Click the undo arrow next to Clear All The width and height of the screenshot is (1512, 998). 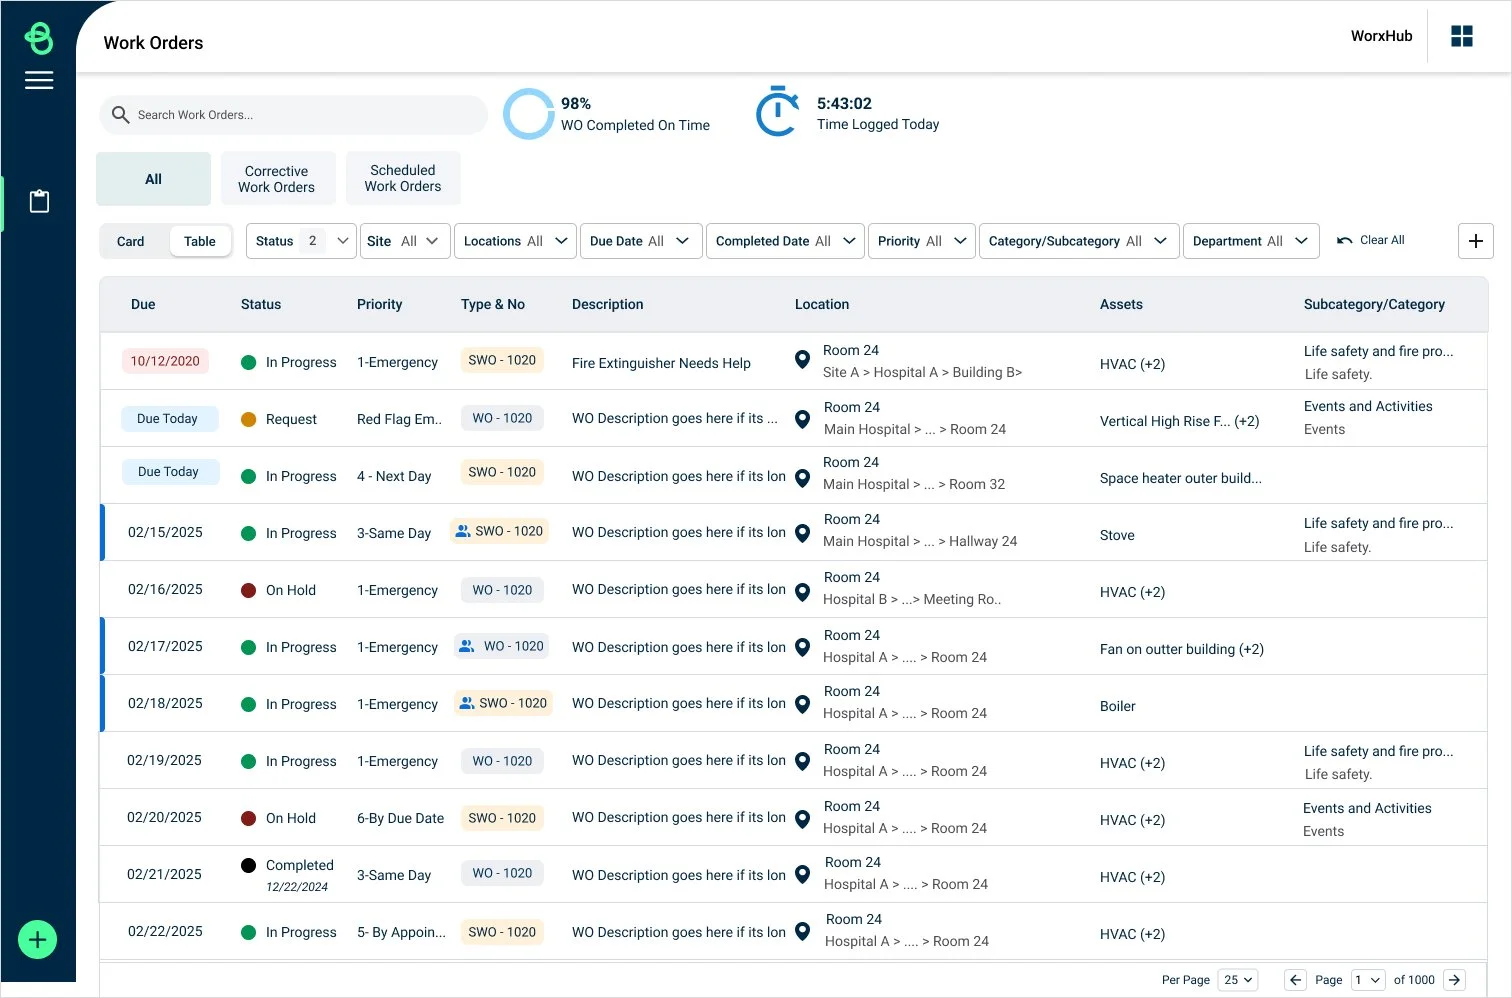point(1345,241)
